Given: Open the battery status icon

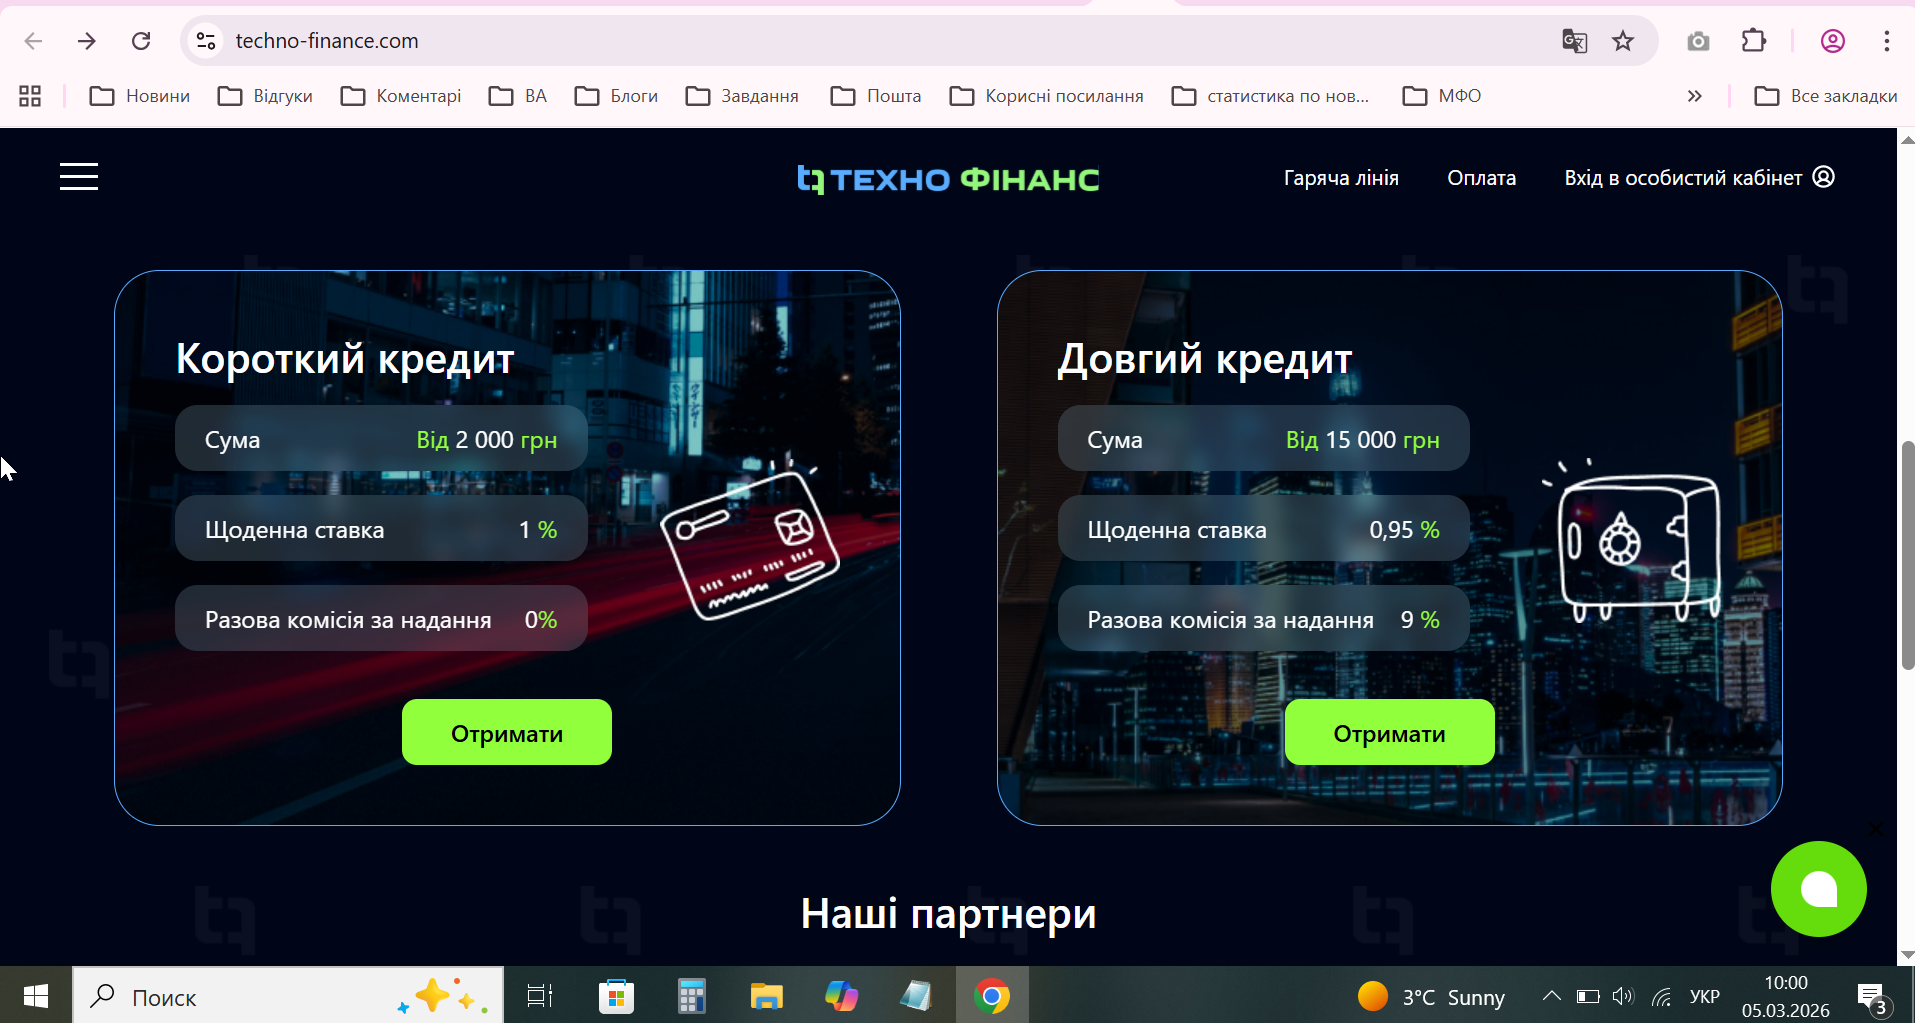Looking at the screenshot, I should [1588, 996].
